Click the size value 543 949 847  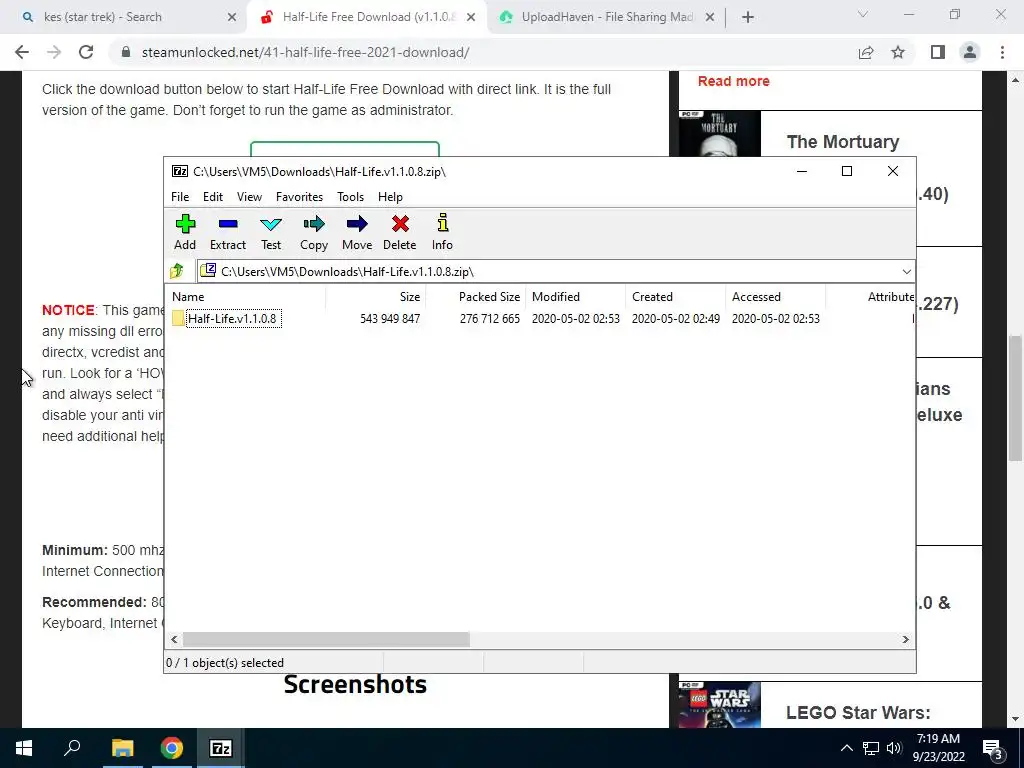(390, 319)
